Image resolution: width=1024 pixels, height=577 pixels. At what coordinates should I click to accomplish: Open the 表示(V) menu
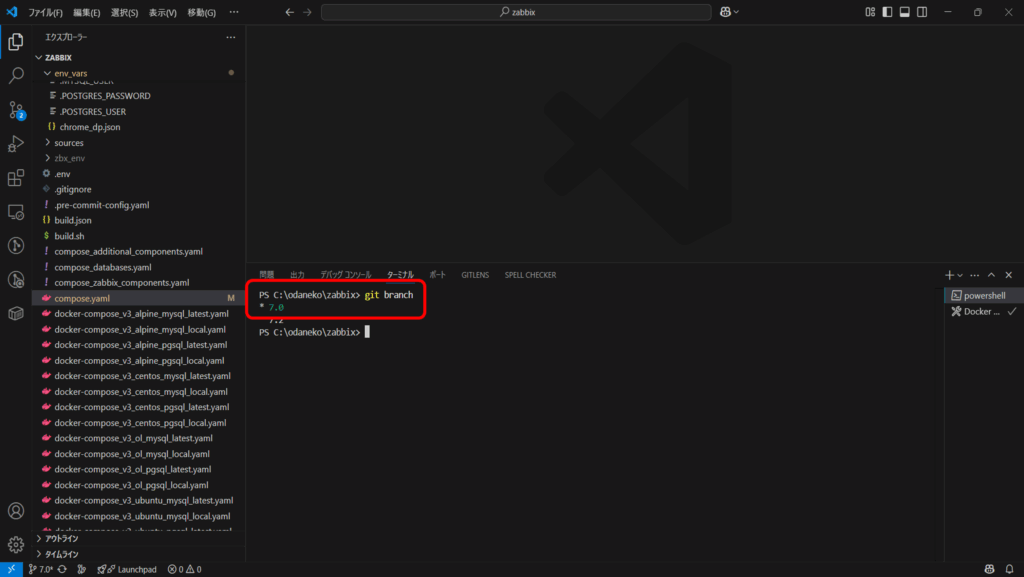point(162,12)
